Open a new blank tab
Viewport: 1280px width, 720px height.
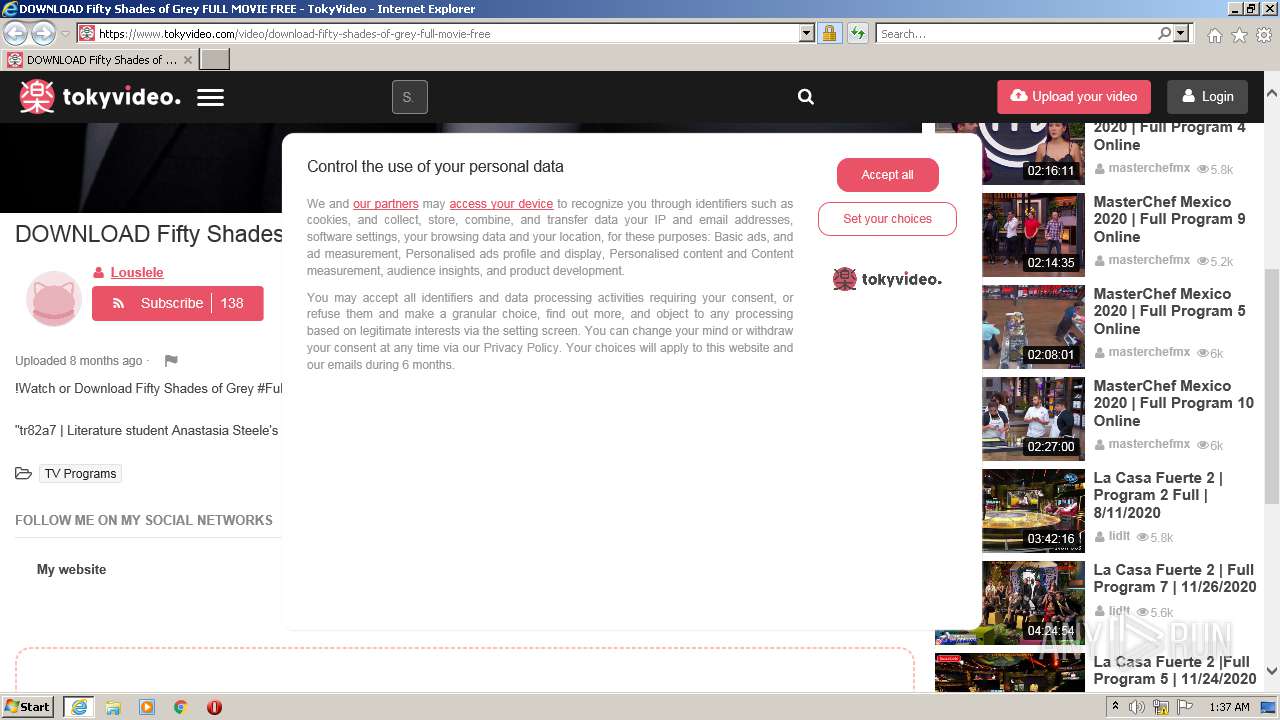point(215,59)
